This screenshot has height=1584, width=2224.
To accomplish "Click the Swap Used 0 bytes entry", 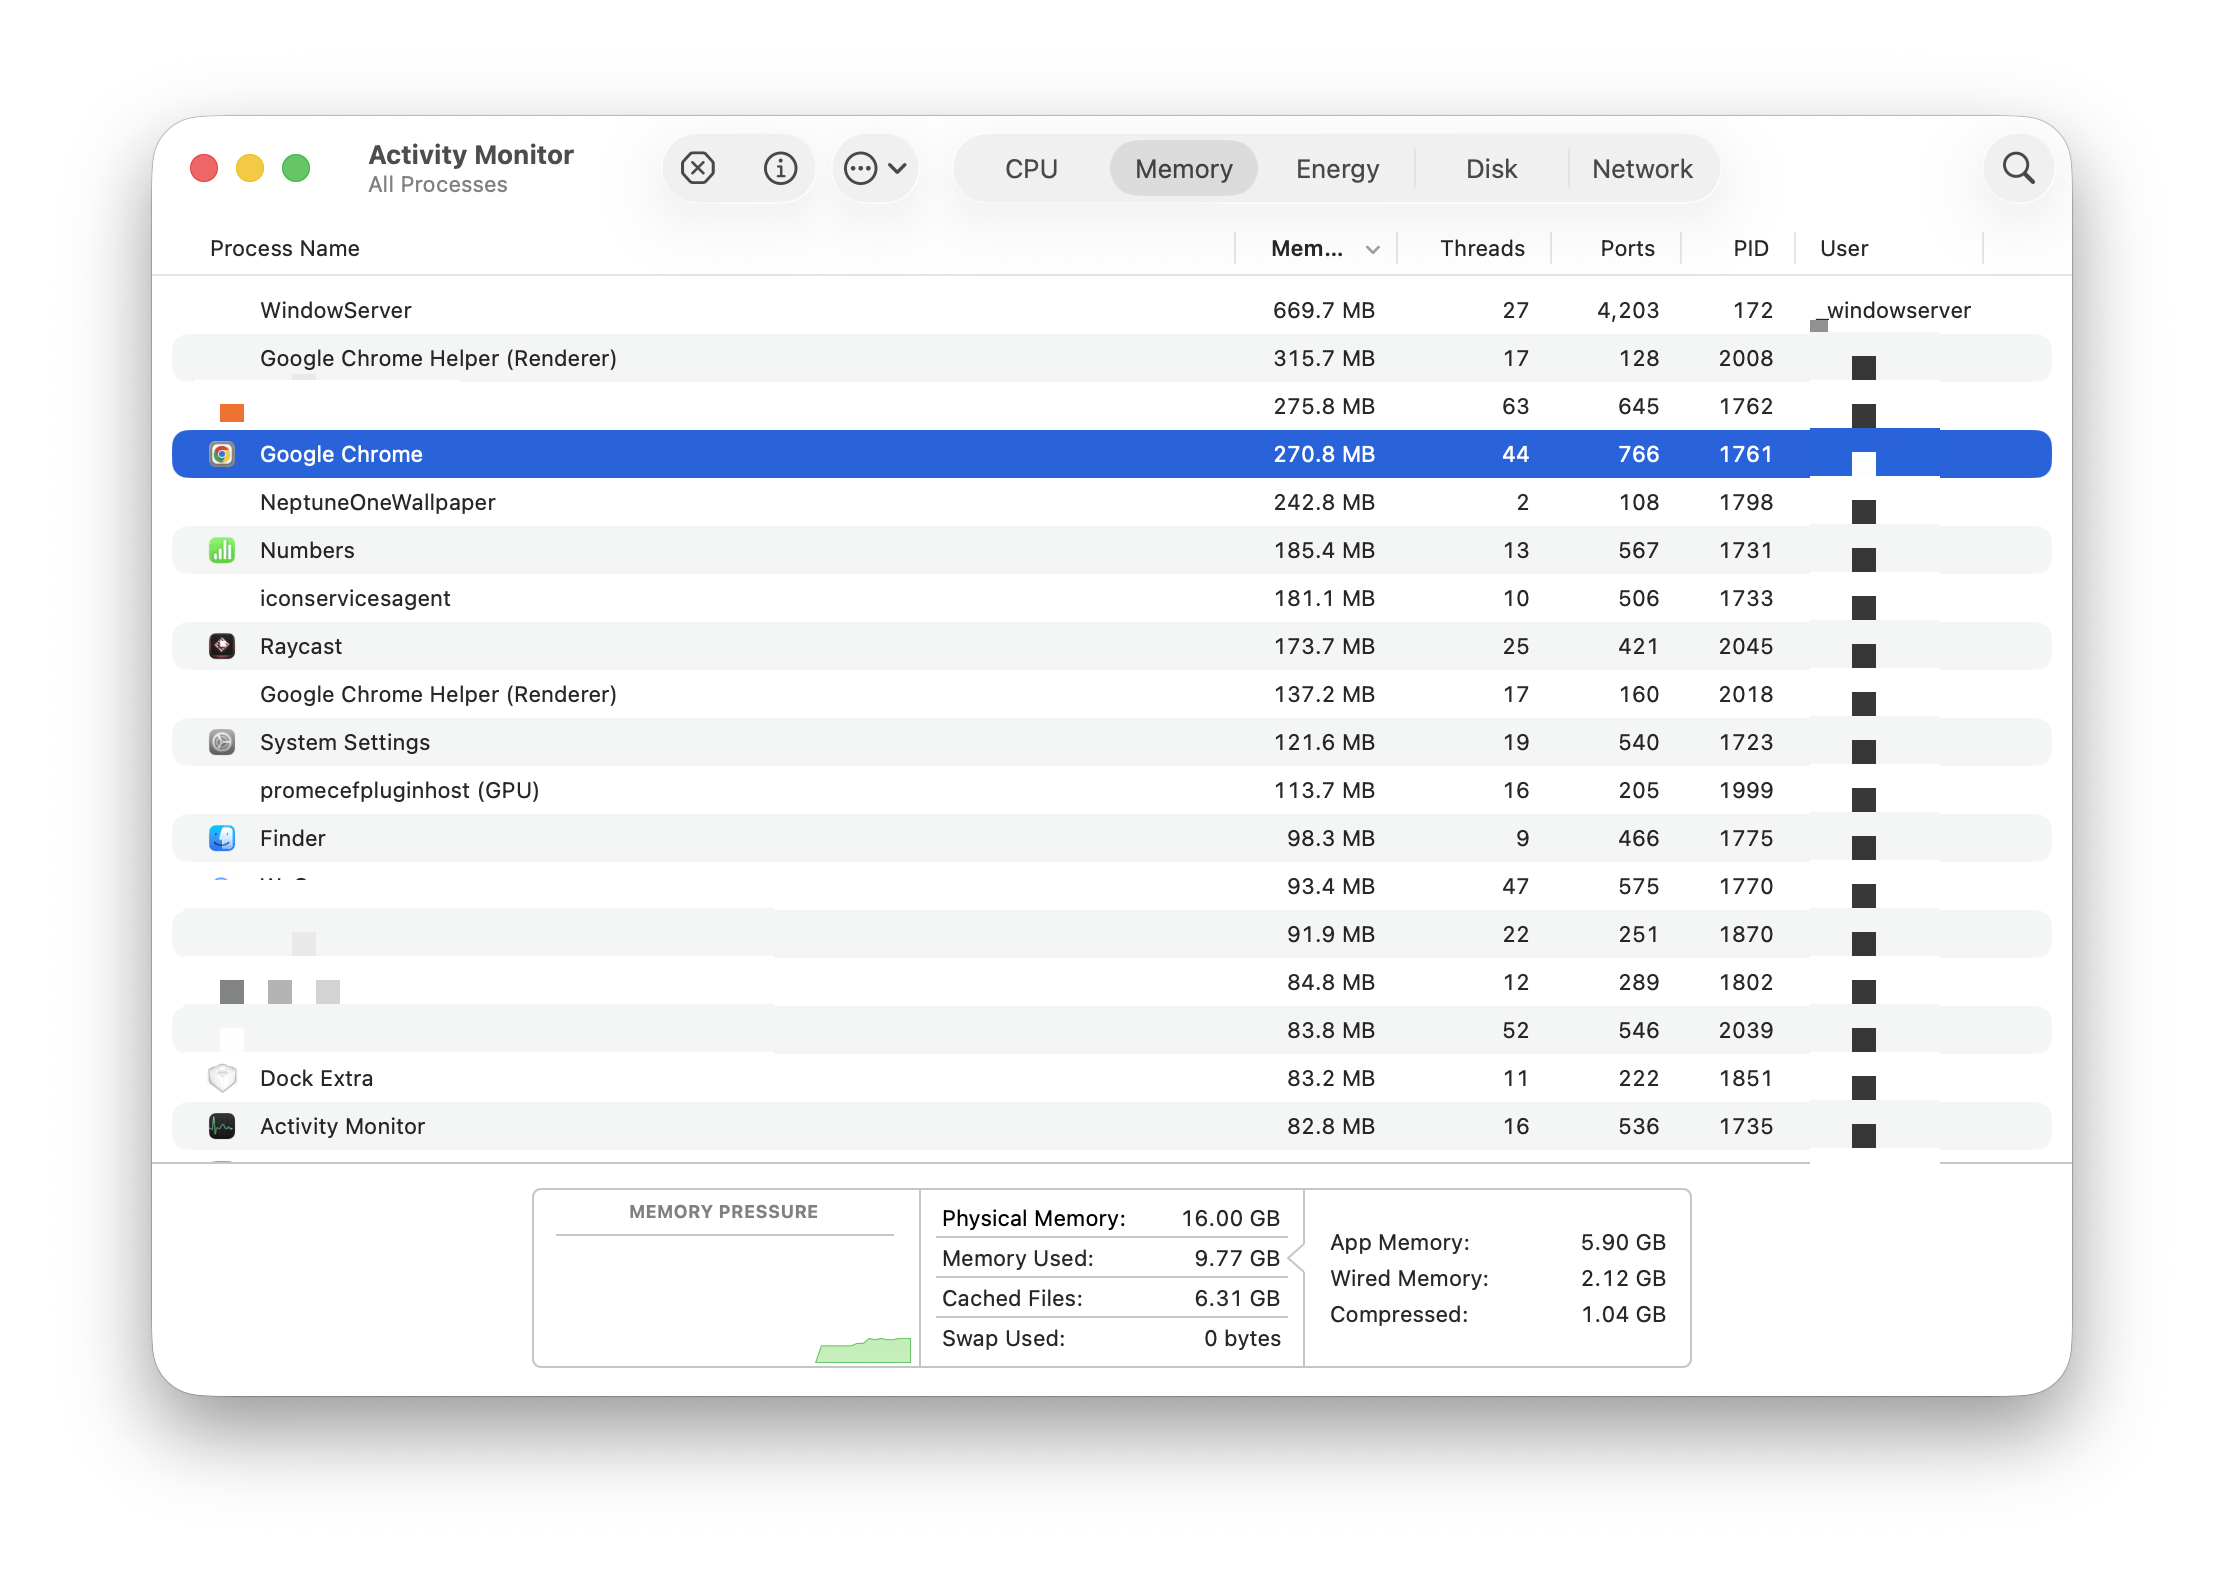I will point(1111,1338).
